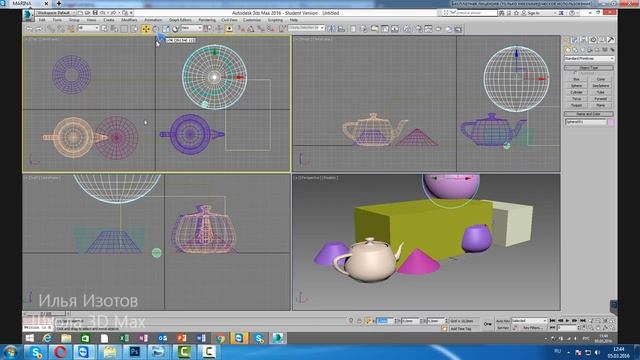Activate the Select and Rotate tool

point(156,29)
